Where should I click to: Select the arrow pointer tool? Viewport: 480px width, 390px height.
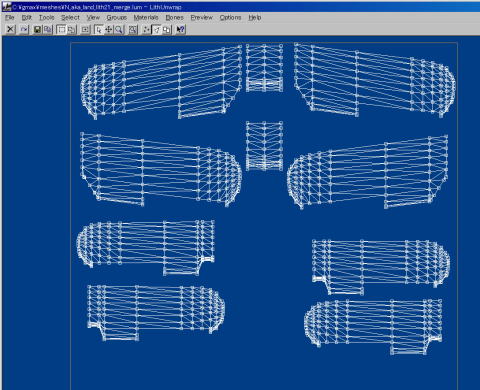click(x=99, y=30)
